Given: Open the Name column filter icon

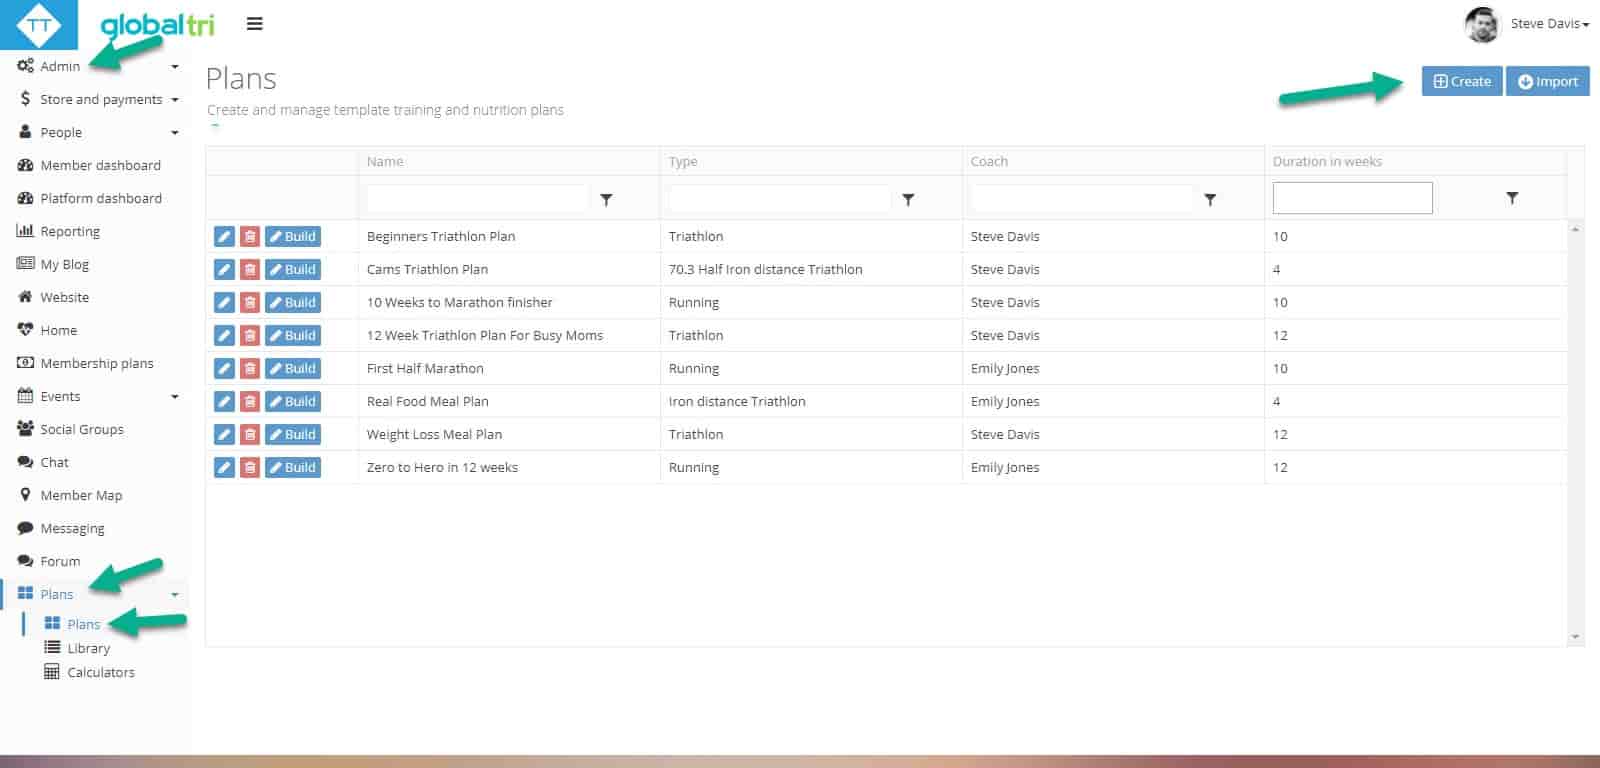Looking at the screenshot, I should point(606,199).
